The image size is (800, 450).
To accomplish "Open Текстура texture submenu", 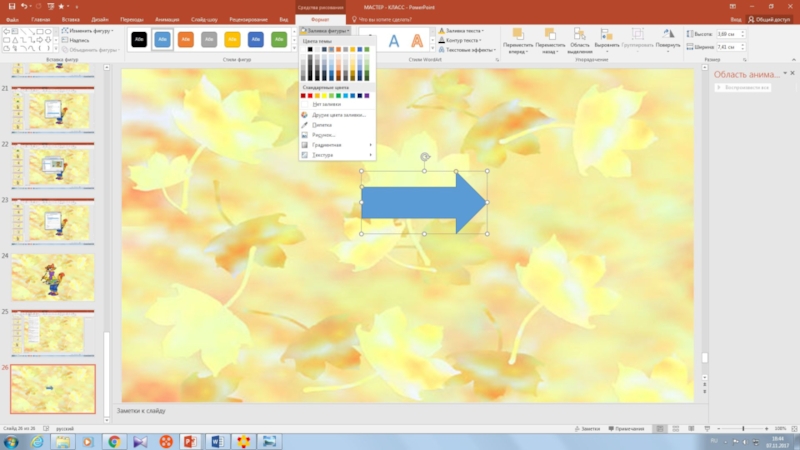I will (x=337, y=155).
